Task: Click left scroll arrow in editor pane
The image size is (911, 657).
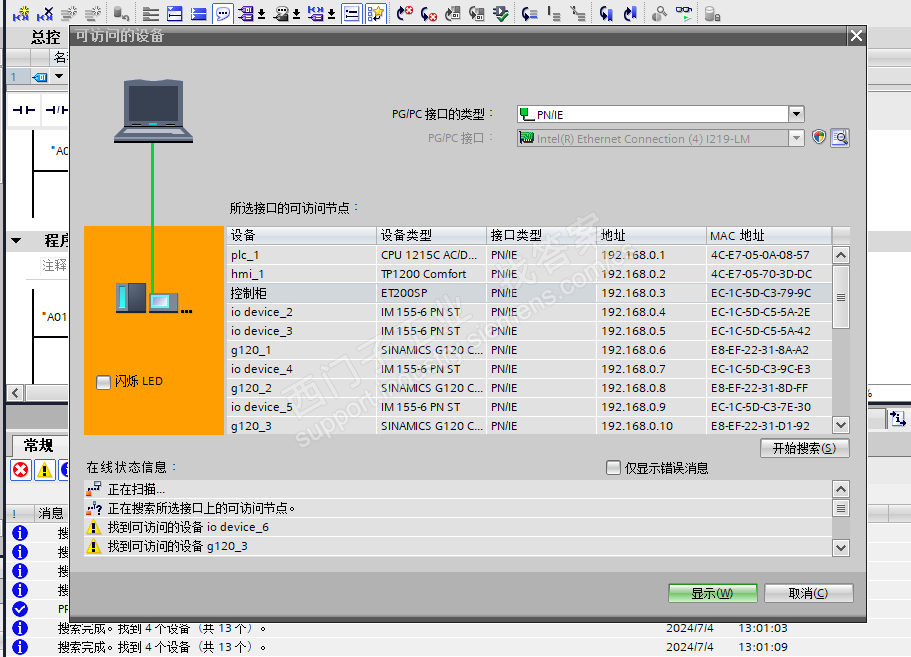Action: pyautogui.click(x=15, y=393)
